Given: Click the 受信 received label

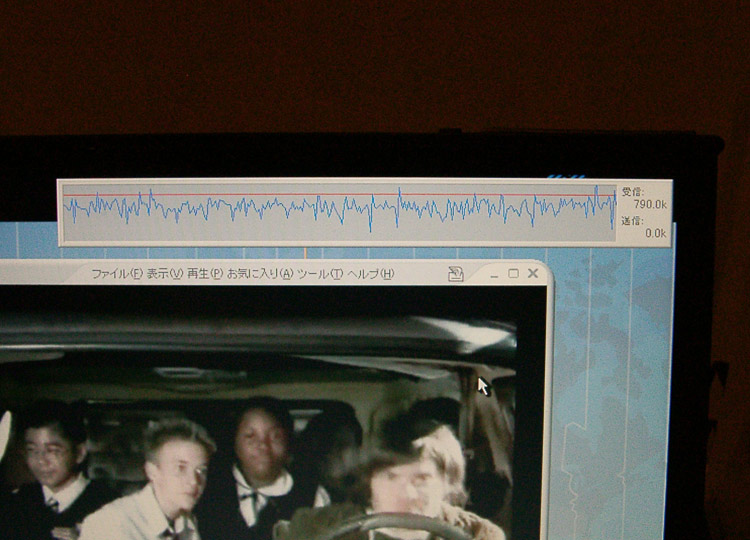Looking at the screenshot, I should [632, 191].
